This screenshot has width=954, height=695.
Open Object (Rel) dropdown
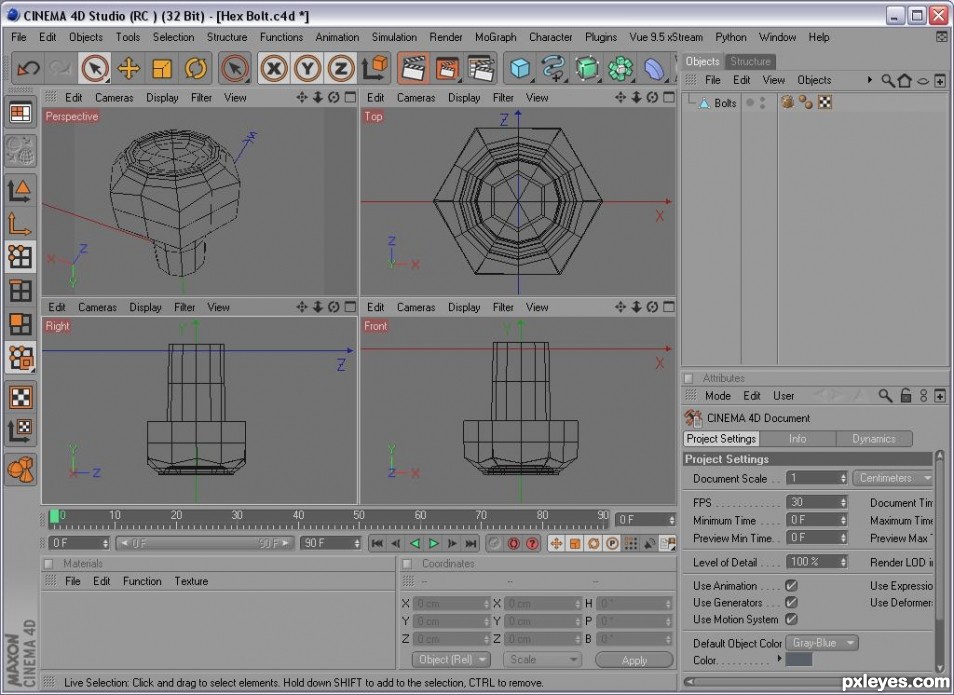(451, 660)
